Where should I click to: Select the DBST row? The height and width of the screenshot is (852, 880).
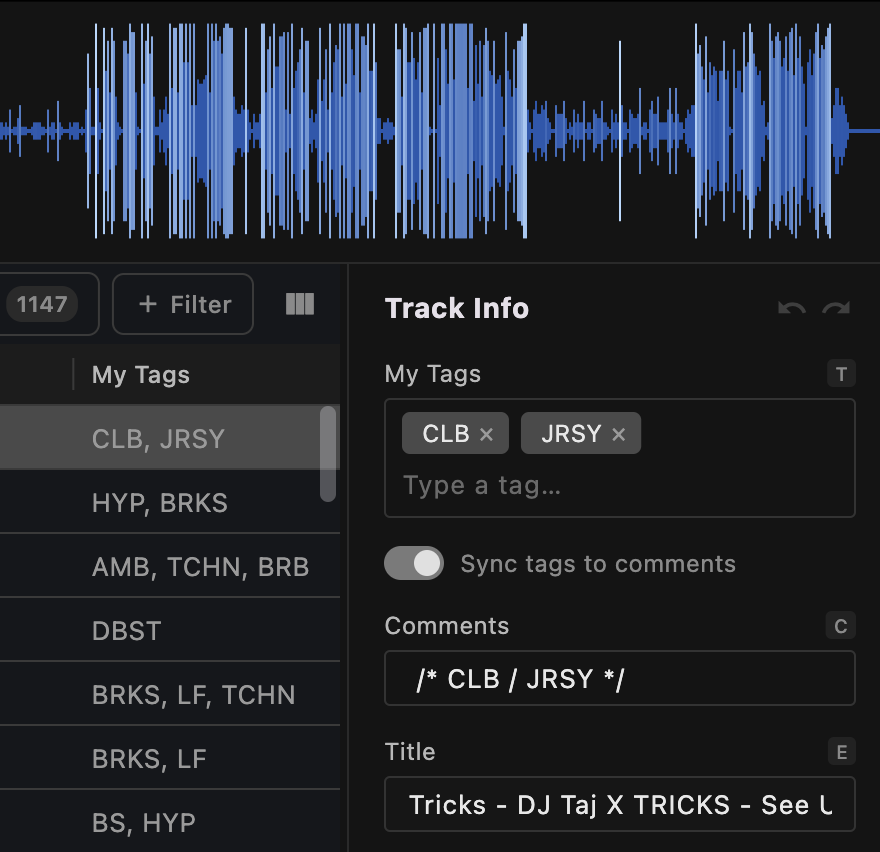pyautogui.click(x=169, y=630)
